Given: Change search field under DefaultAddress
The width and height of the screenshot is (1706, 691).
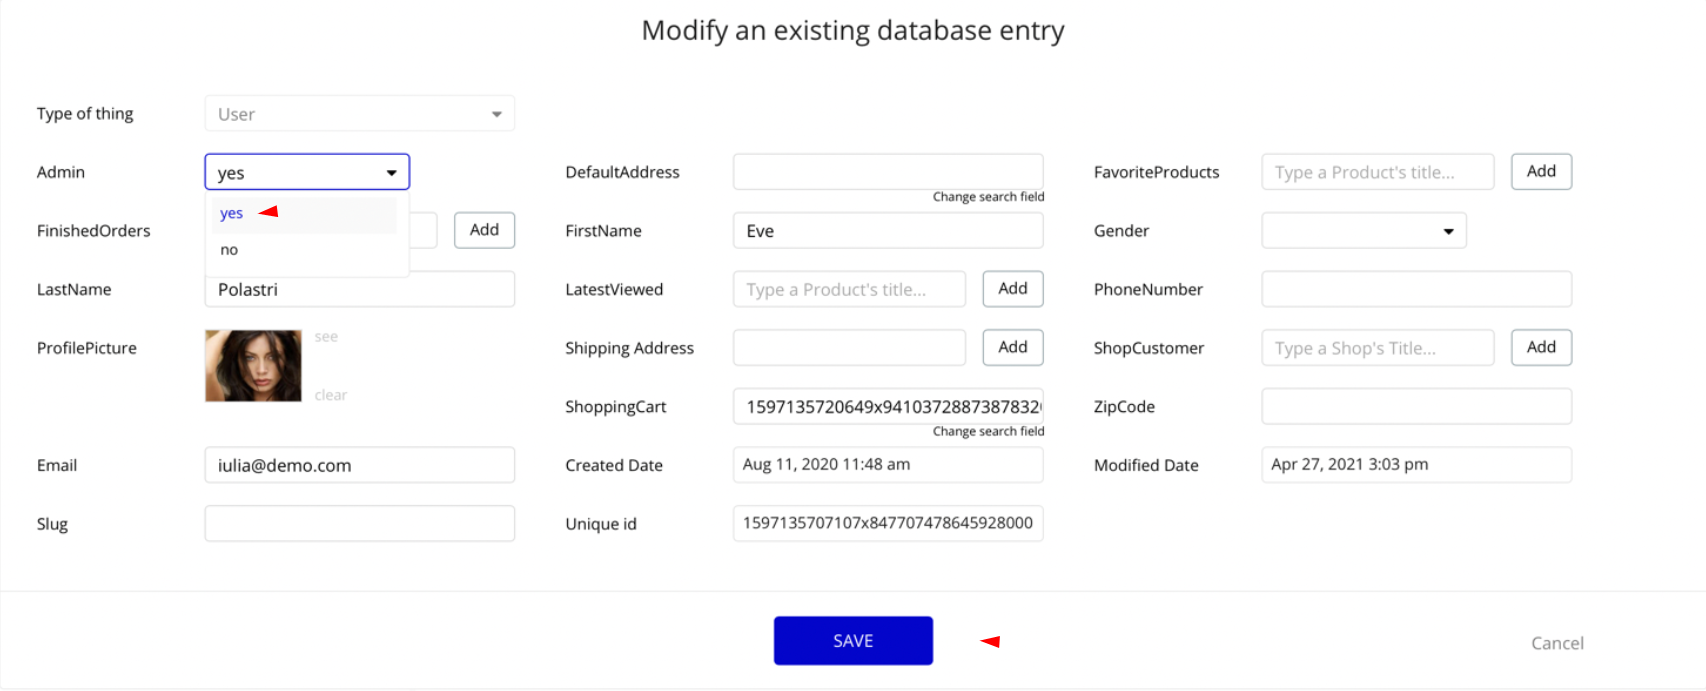Looking at the screenshot, I should 988,197.
